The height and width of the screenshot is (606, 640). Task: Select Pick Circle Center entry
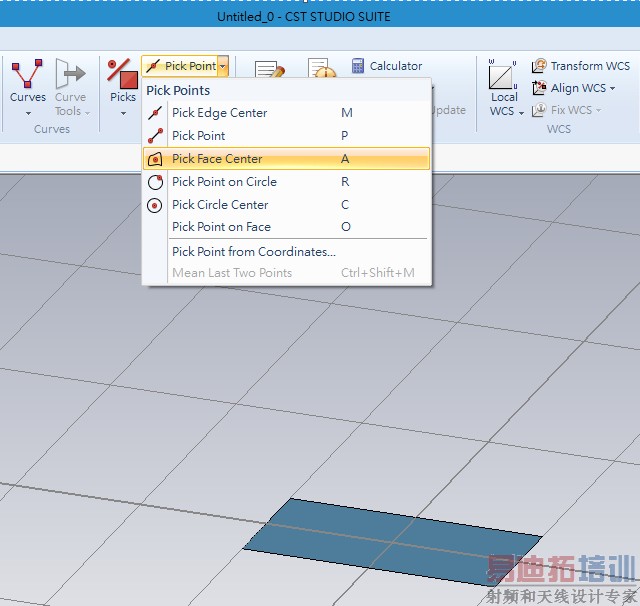(287, 204)
